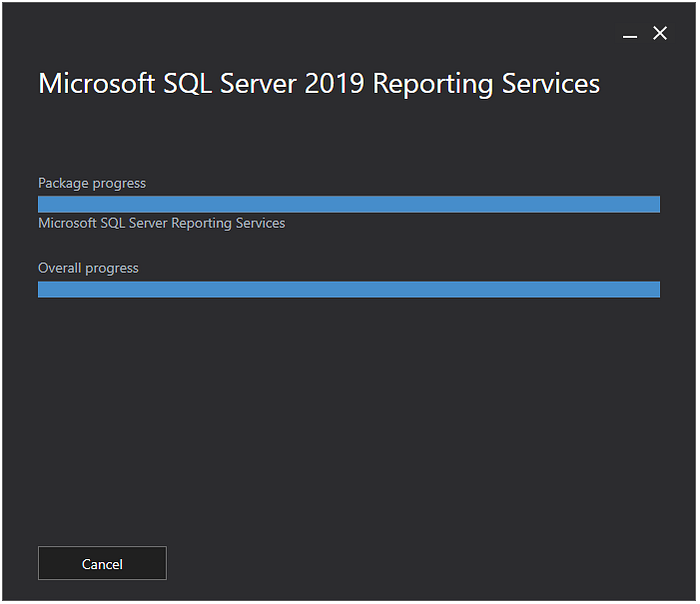Click the word Microsoft in the heading
The width and height of the screenshot is (700, 604).
tap(96, 83)
